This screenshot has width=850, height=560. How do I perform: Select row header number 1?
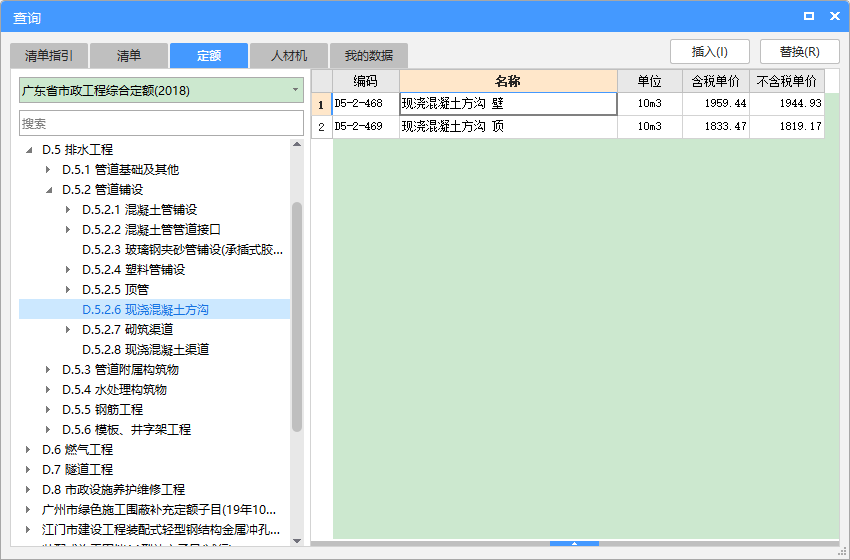(321, 104)
